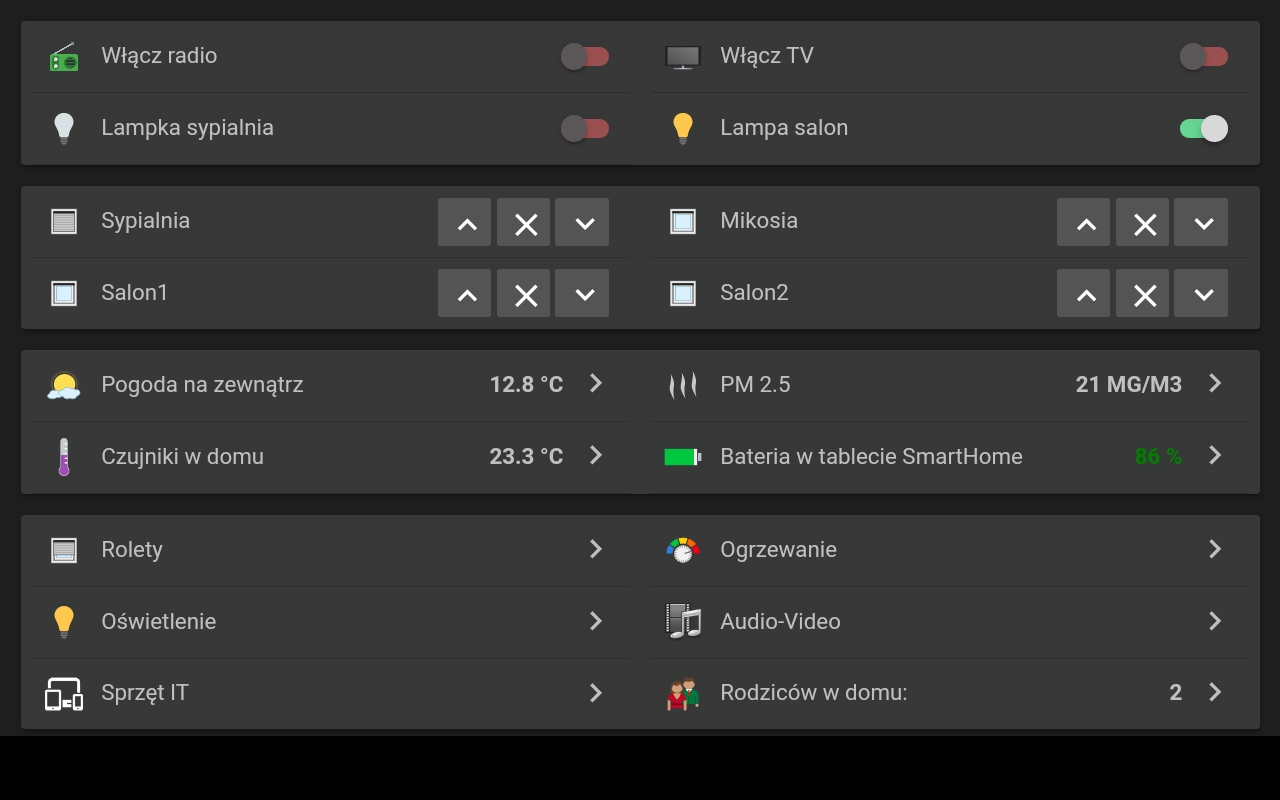Enable the Lampka sypialnia switch
Screen dimensions: 1280x800
point(585,128)
